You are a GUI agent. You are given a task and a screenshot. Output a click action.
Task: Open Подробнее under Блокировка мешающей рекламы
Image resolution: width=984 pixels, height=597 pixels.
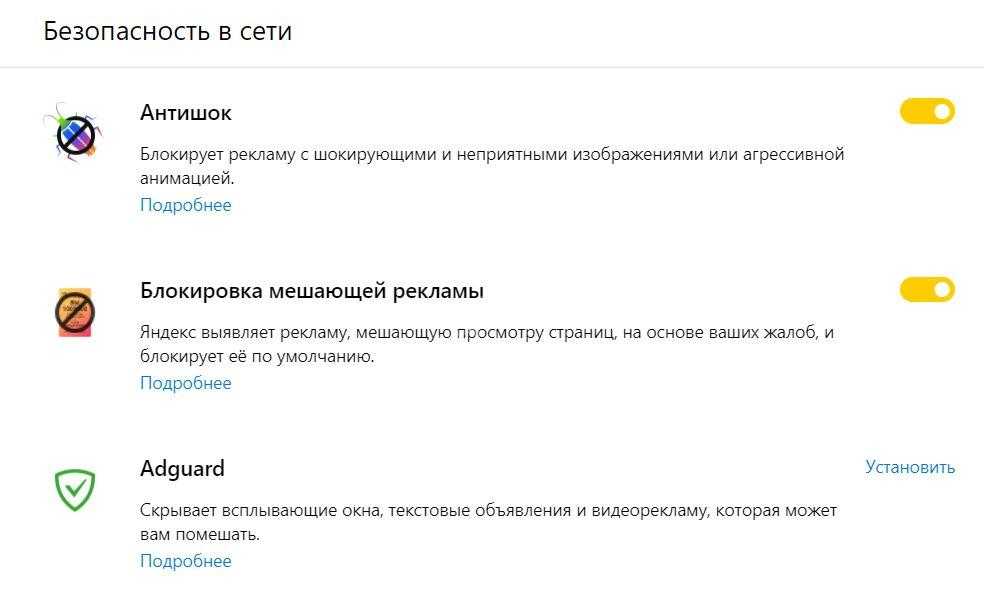[x=185, y=383]
